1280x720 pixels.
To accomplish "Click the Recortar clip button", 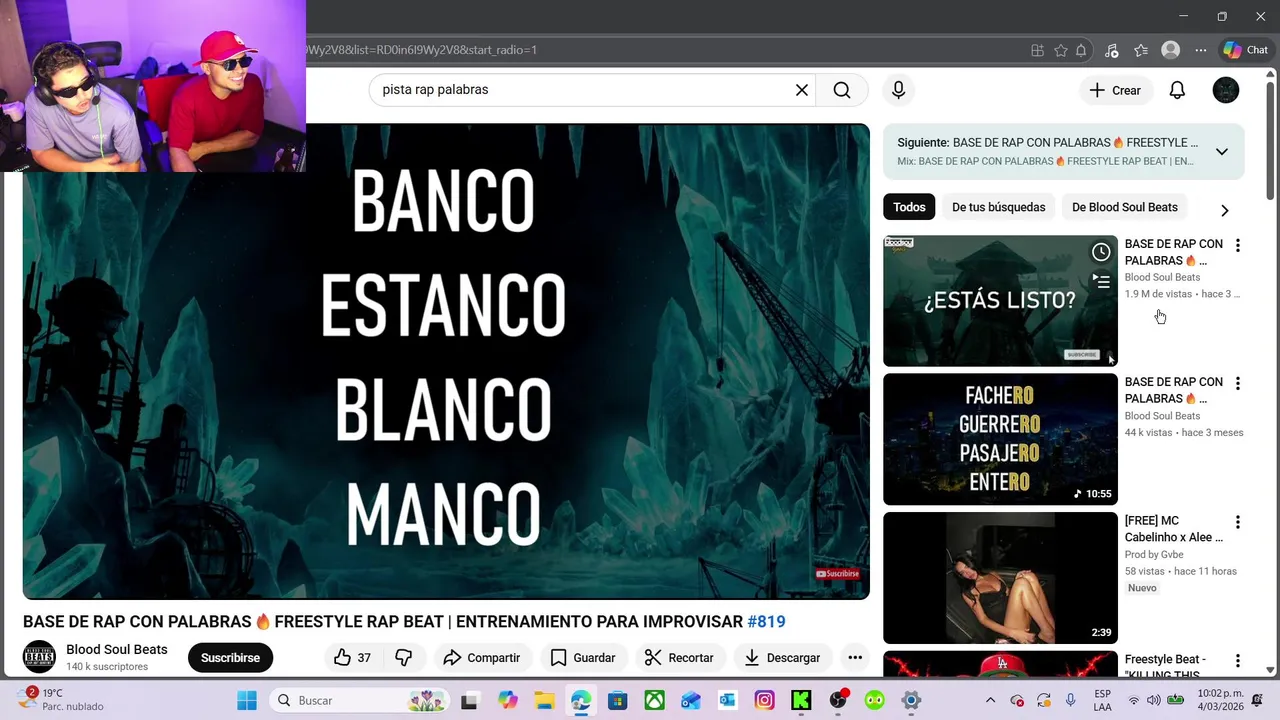I will [x=679, y=658].
